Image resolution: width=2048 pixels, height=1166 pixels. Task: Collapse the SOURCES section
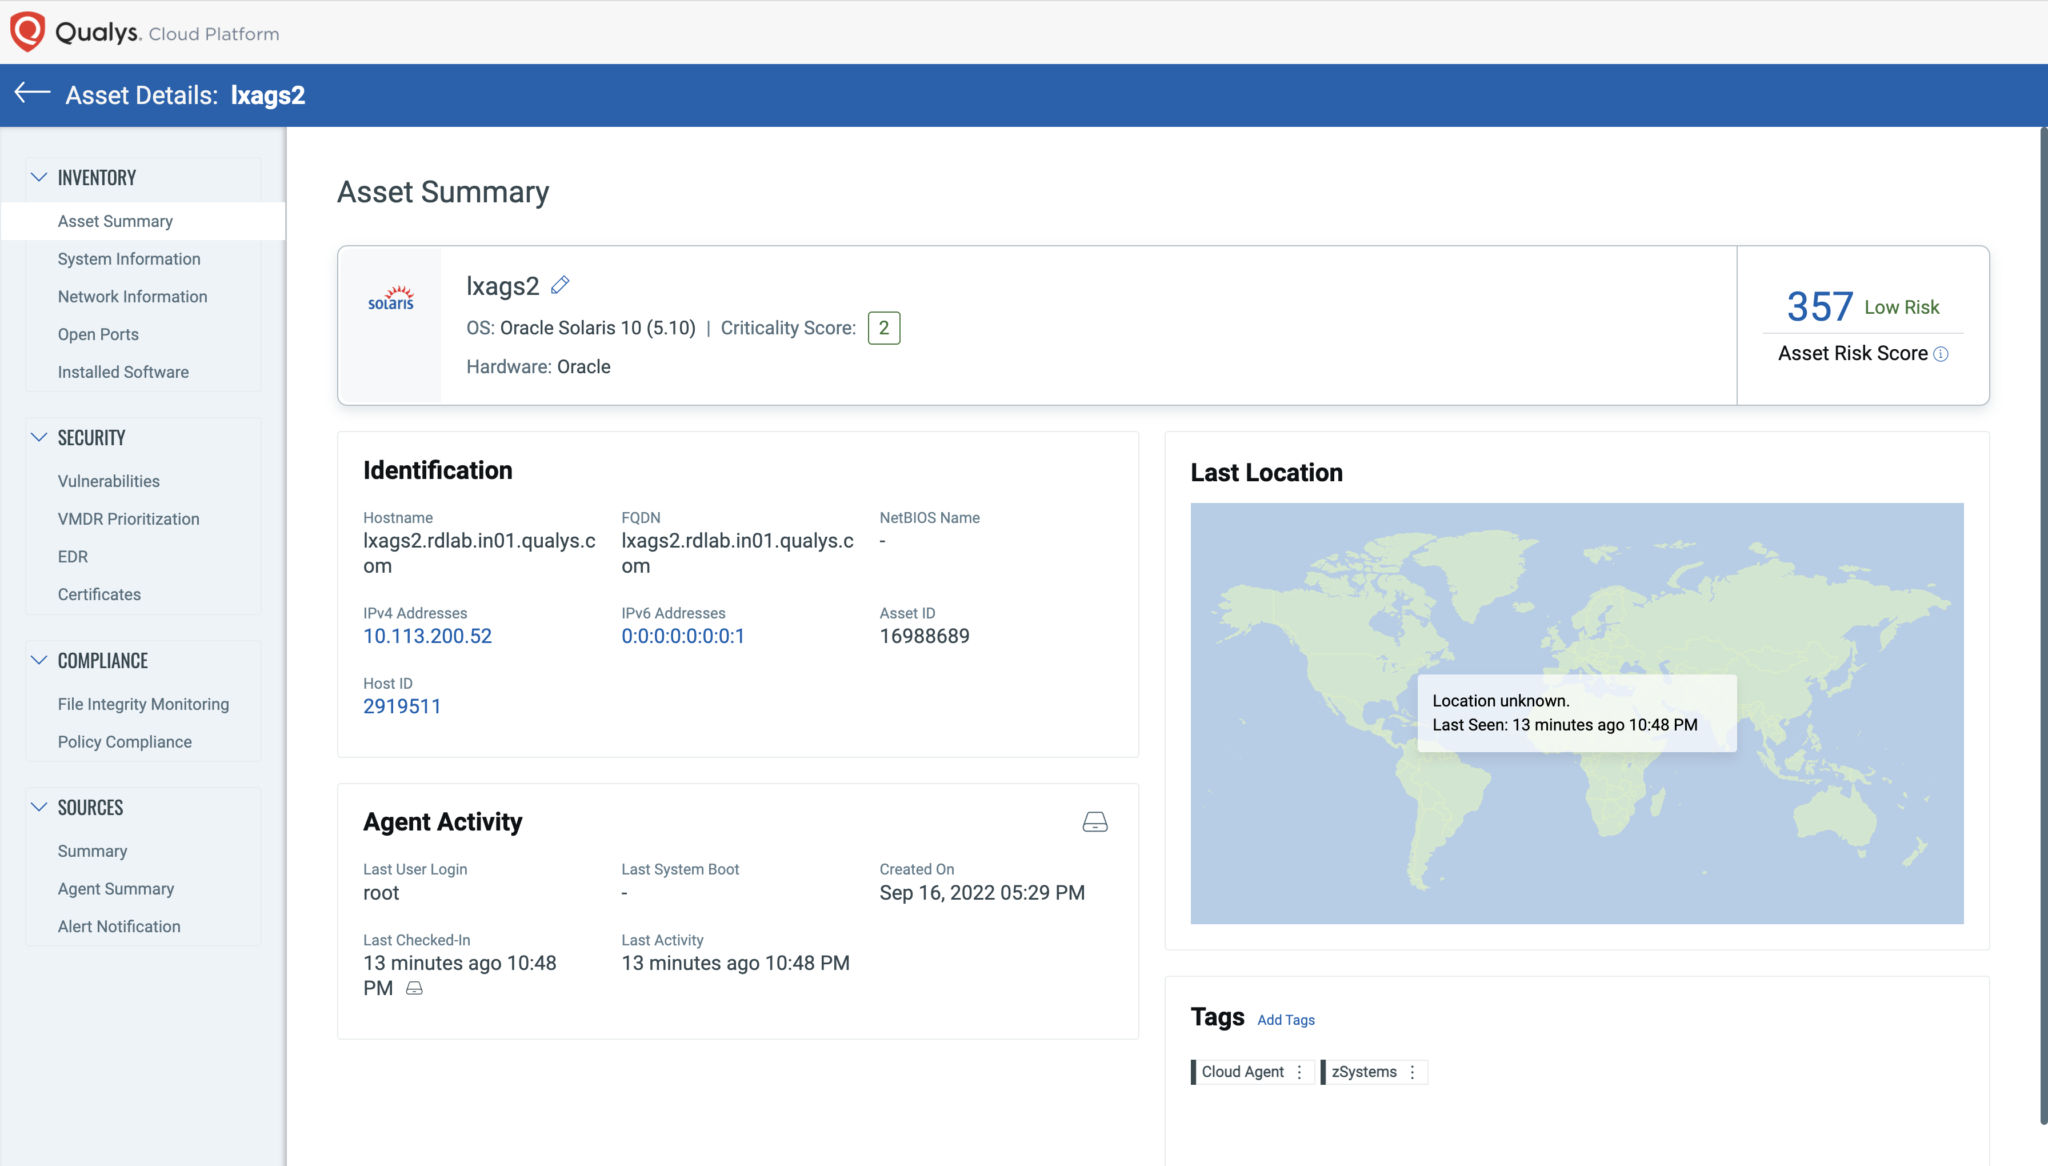point(39,807)
